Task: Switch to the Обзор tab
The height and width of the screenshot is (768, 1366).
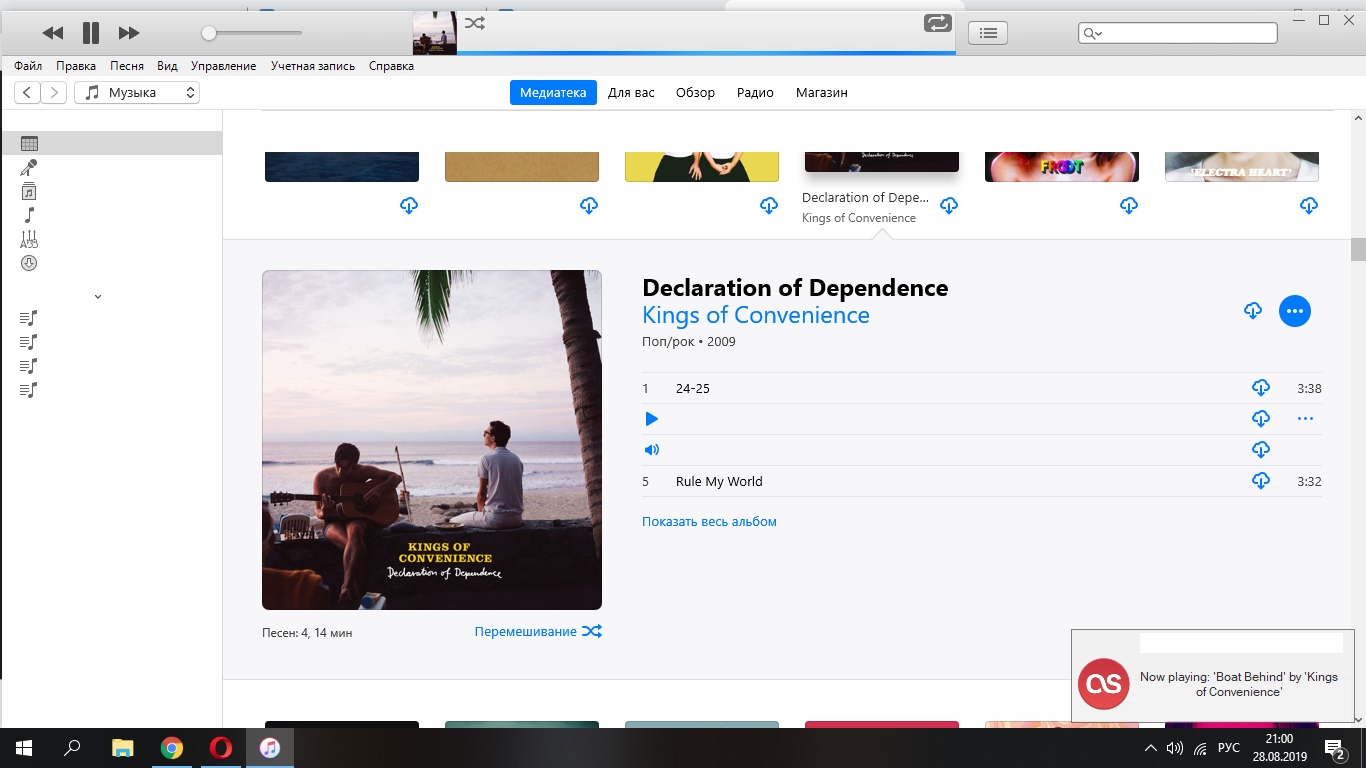Action: point(695,93)
